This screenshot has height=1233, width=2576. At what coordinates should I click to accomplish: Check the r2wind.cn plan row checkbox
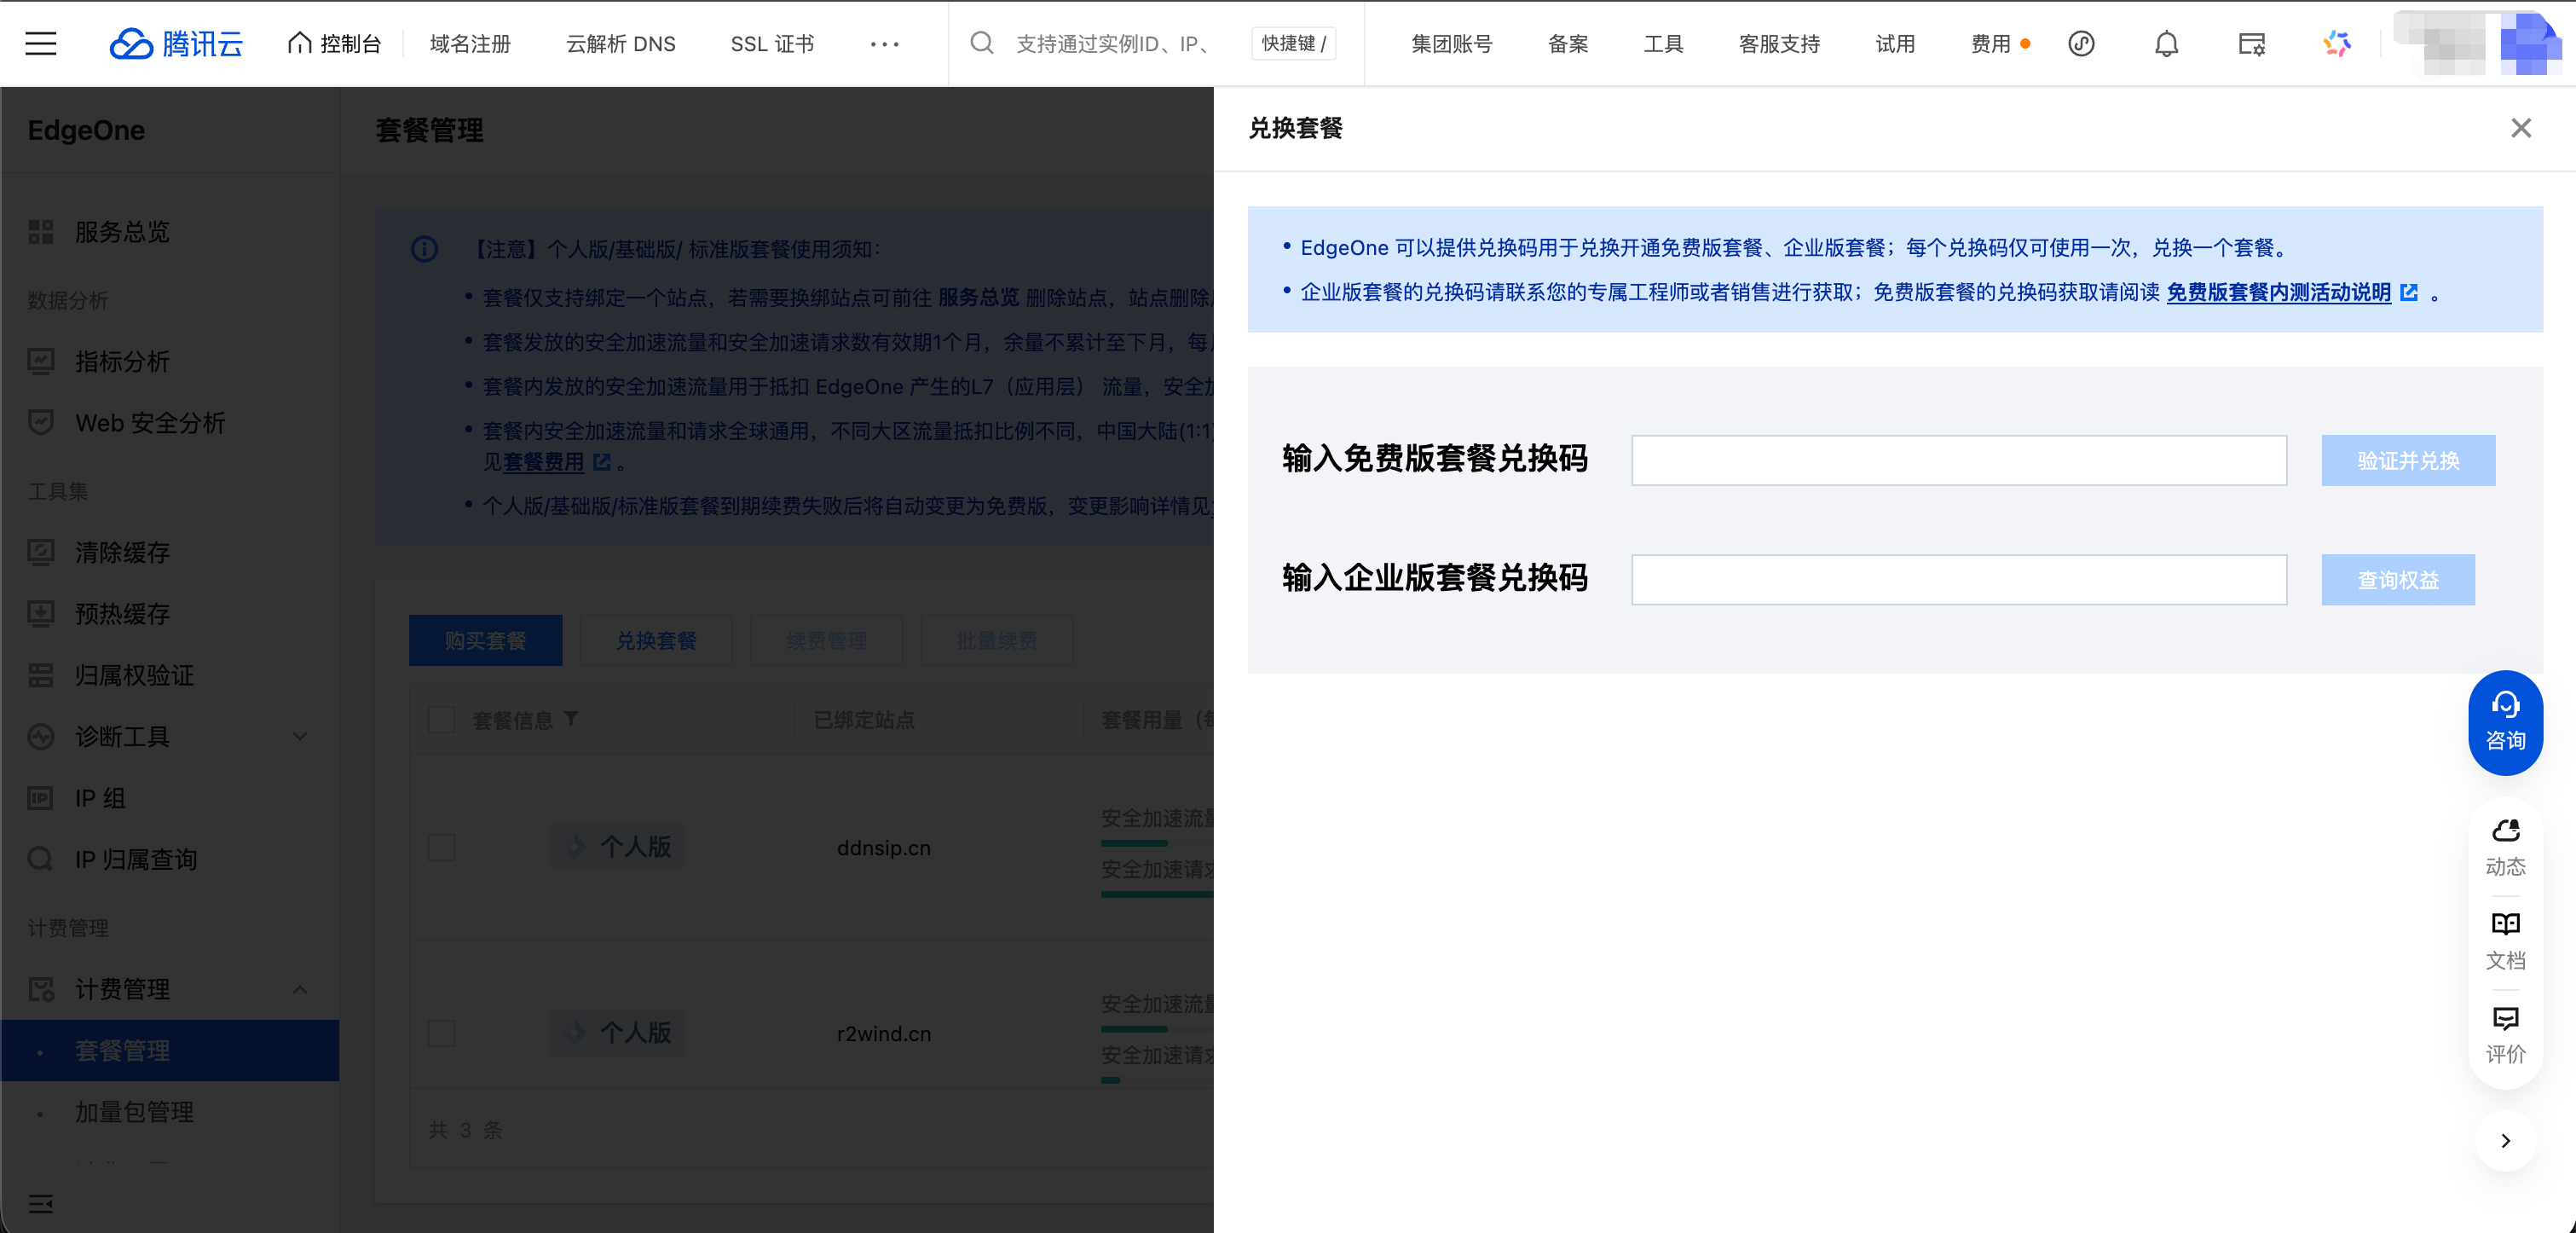click(441, 1033)
